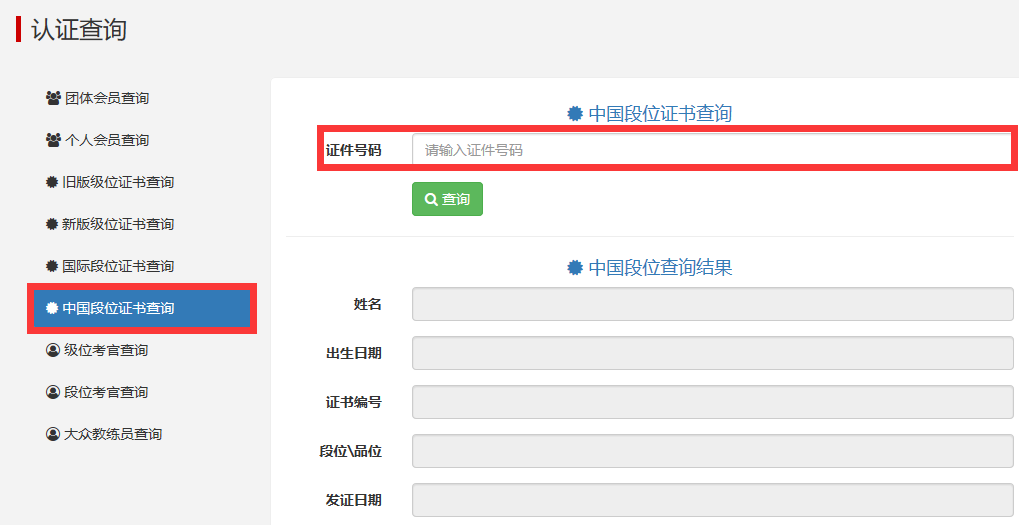Open 个人会员查询 in the sidebar
The height and width of the screenshot is (525, 1019).
[97, 140]
